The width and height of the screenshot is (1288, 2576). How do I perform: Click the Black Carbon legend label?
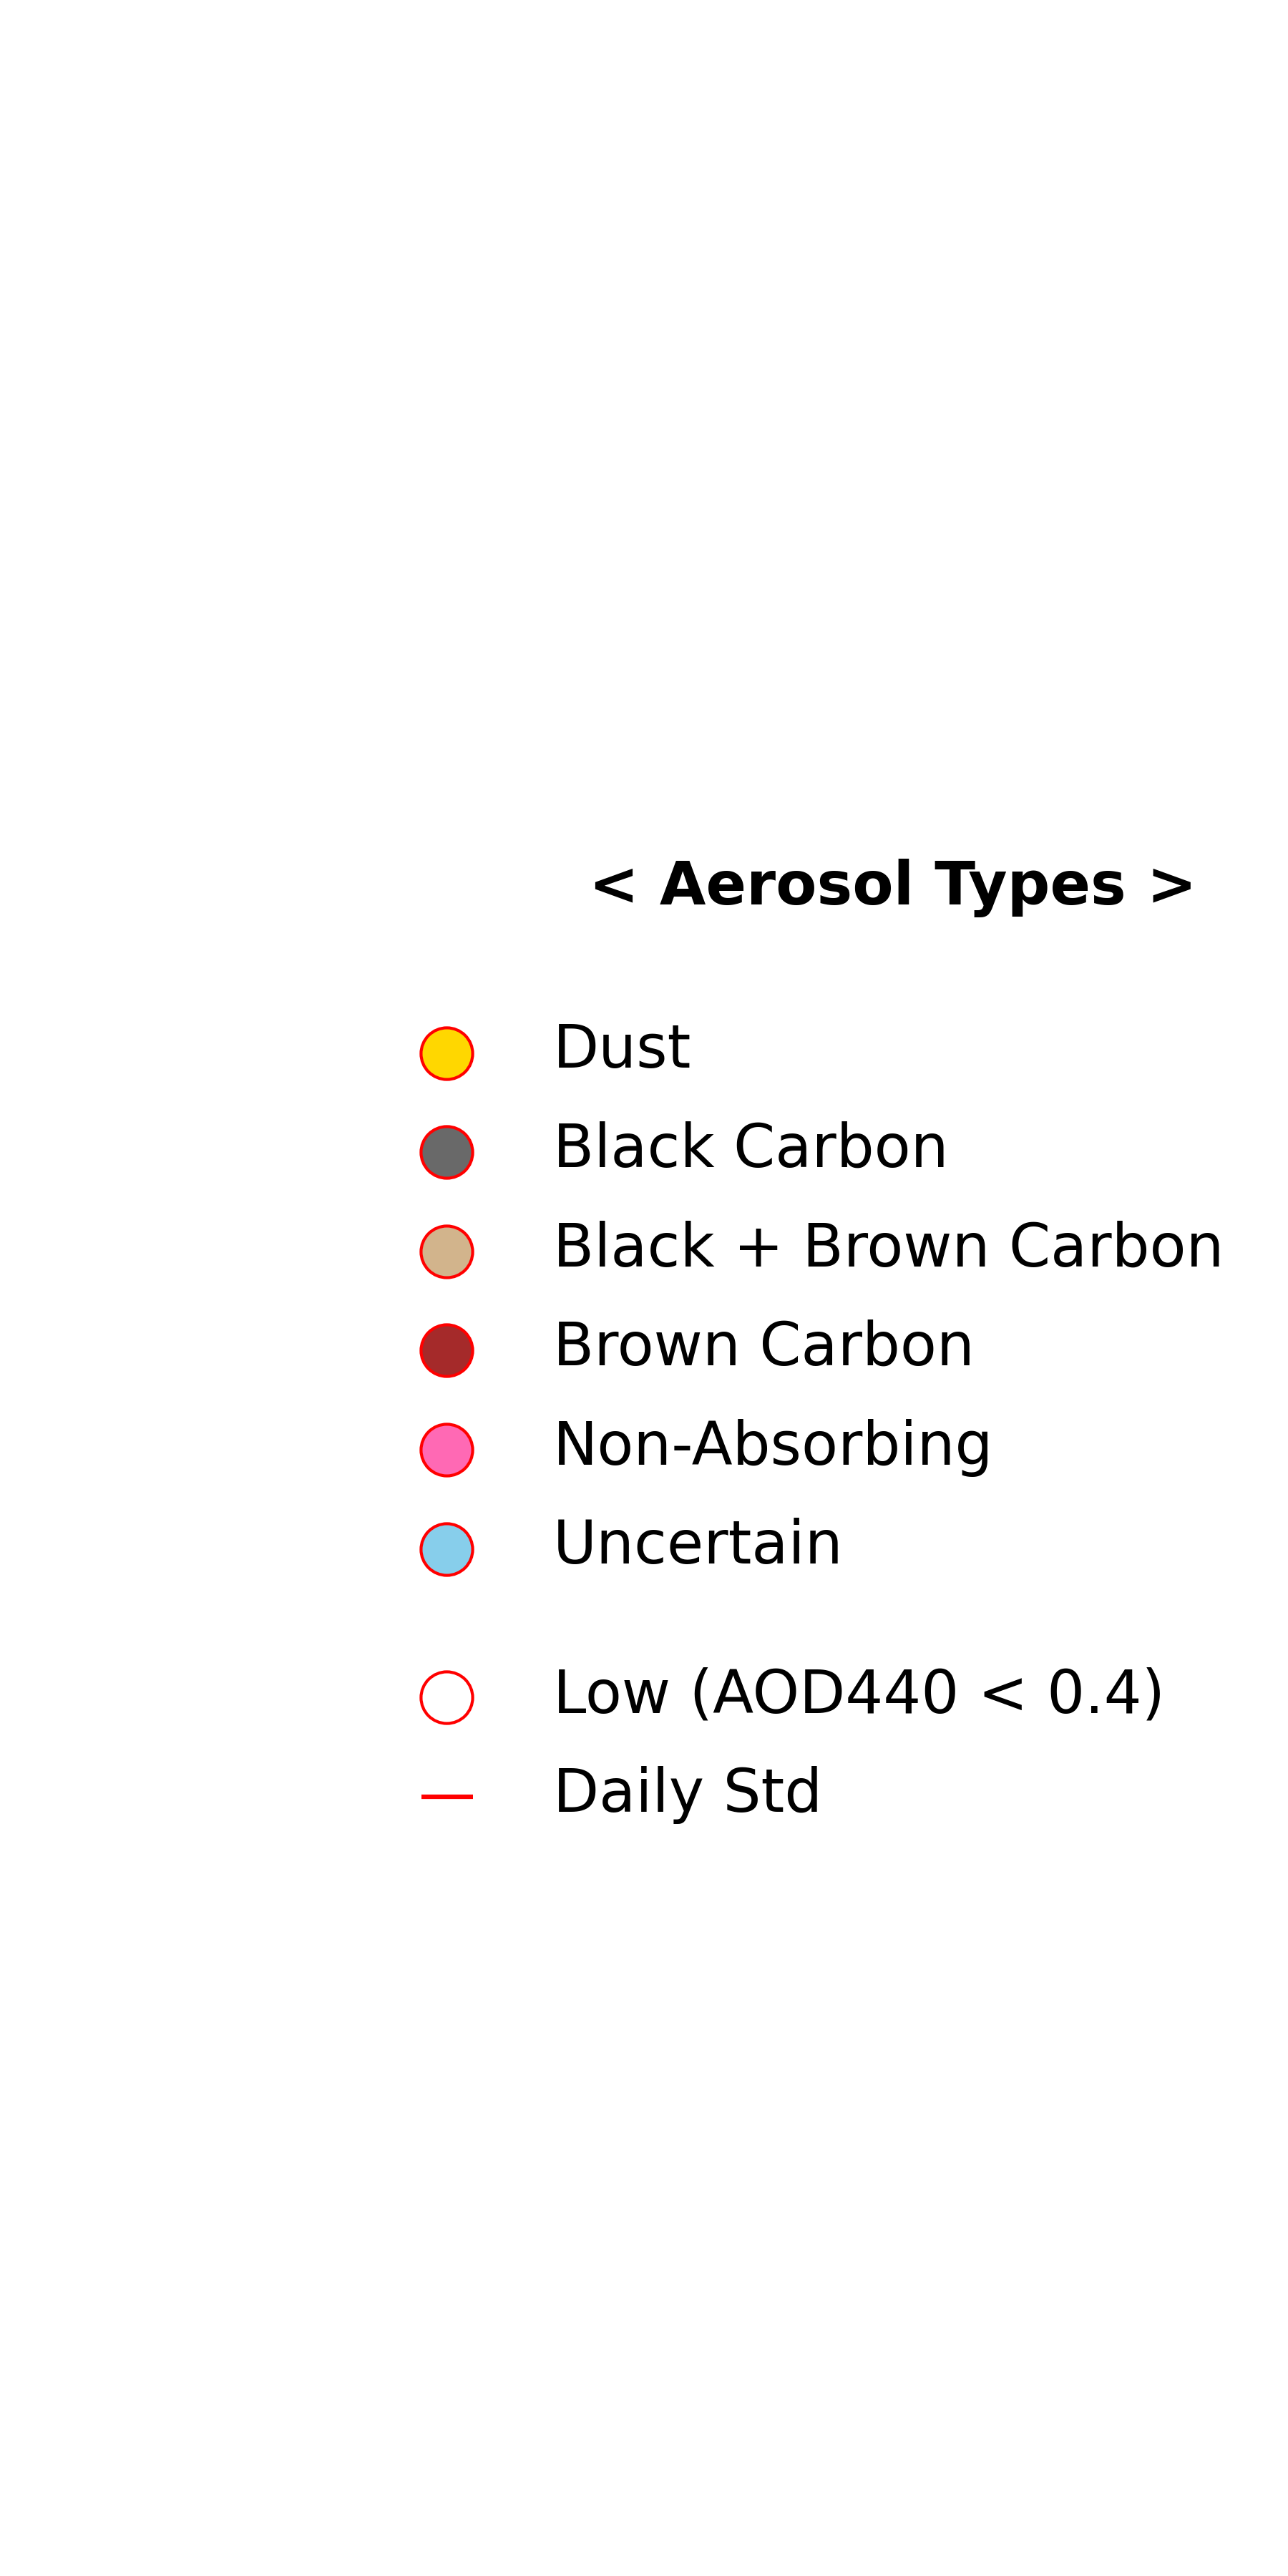pyautogui.click(x=750, y=1146)
